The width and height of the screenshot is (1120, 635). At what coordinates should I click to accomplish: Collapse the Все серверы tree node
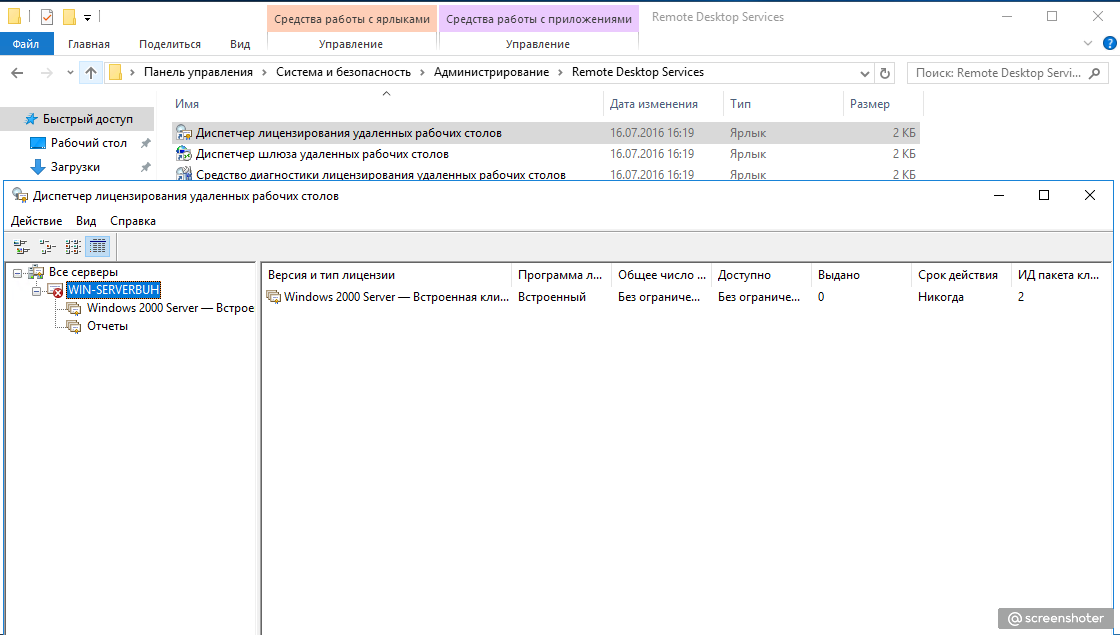(x=18, y=273)
